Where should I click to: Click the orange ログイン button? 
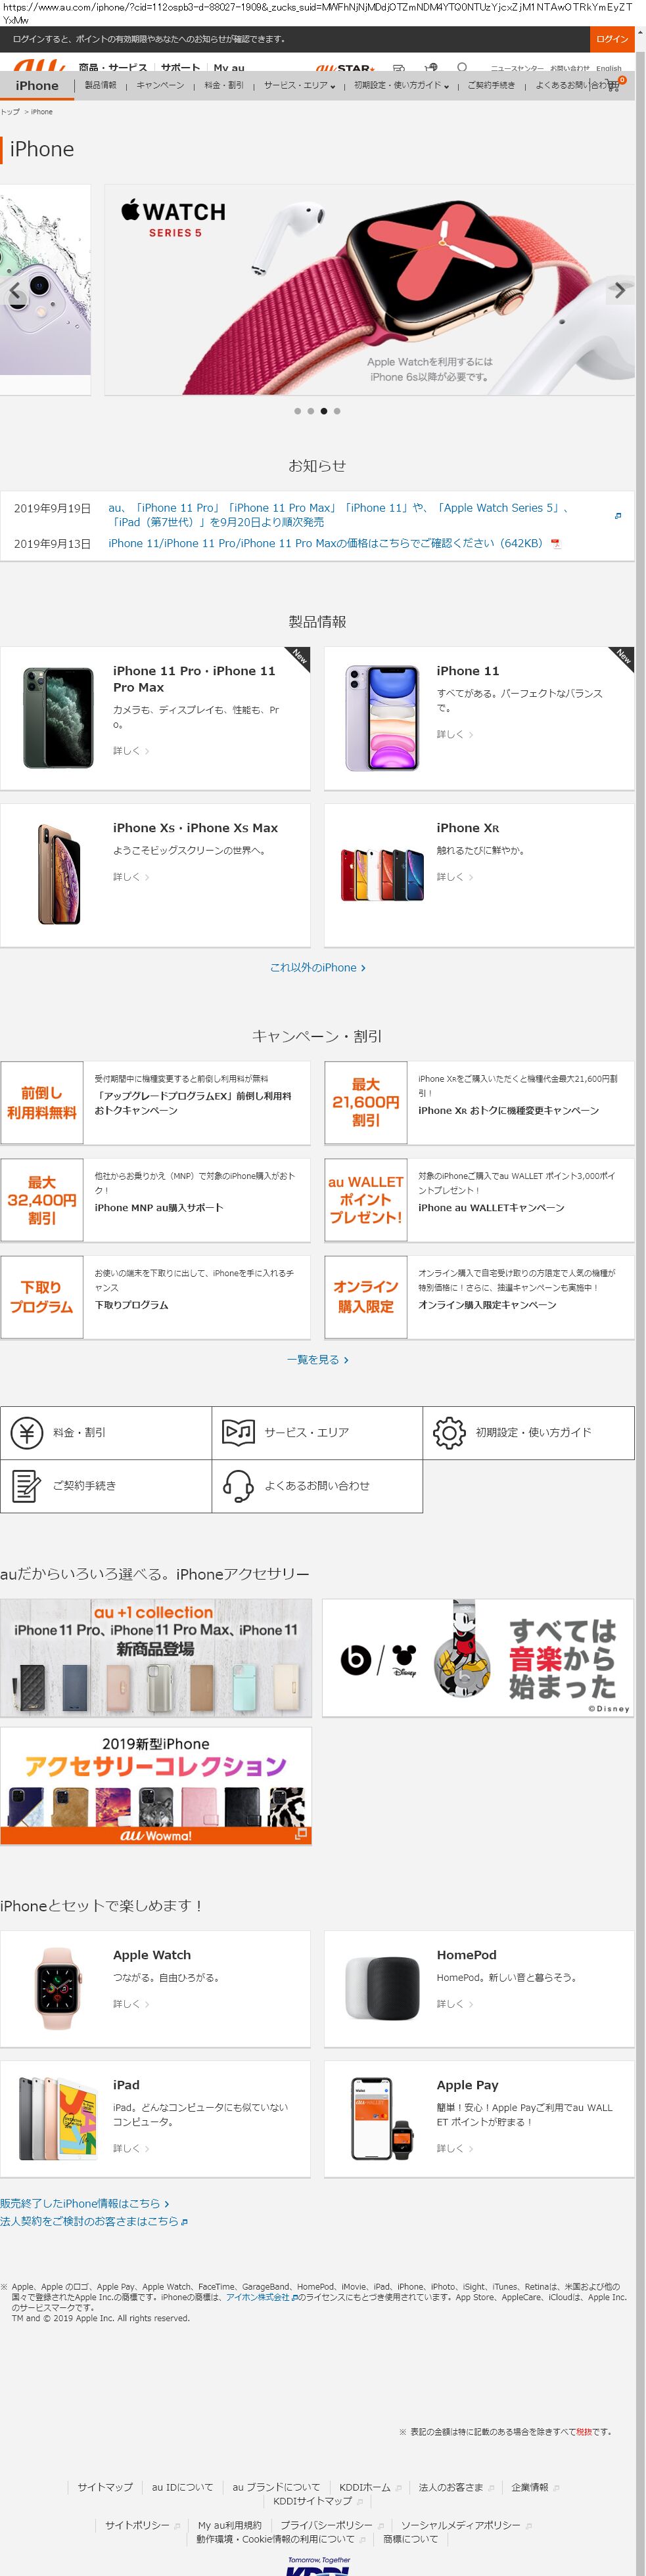tap(611, 40)
